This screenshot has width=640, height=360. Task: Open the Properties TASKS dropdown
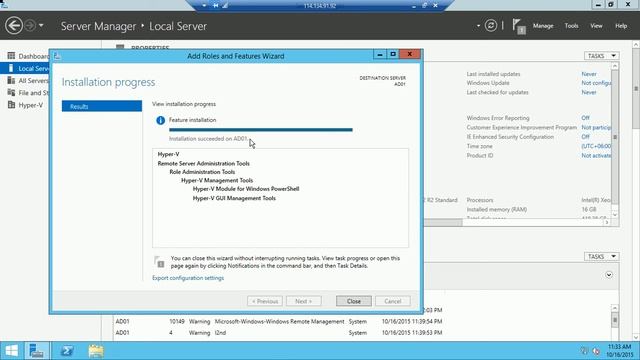602,56
